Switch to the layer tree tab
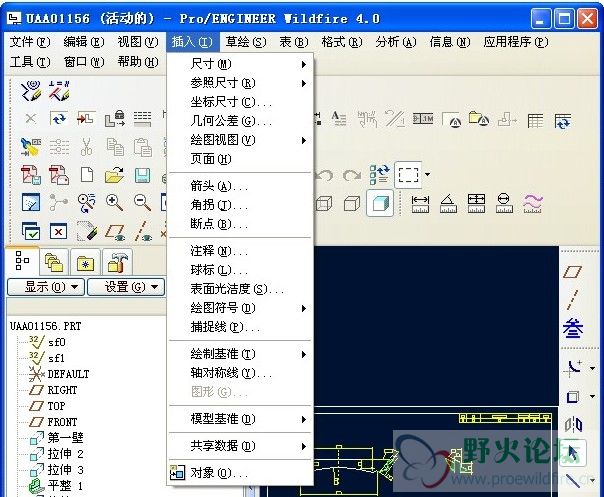 click(x=54, y=262)
